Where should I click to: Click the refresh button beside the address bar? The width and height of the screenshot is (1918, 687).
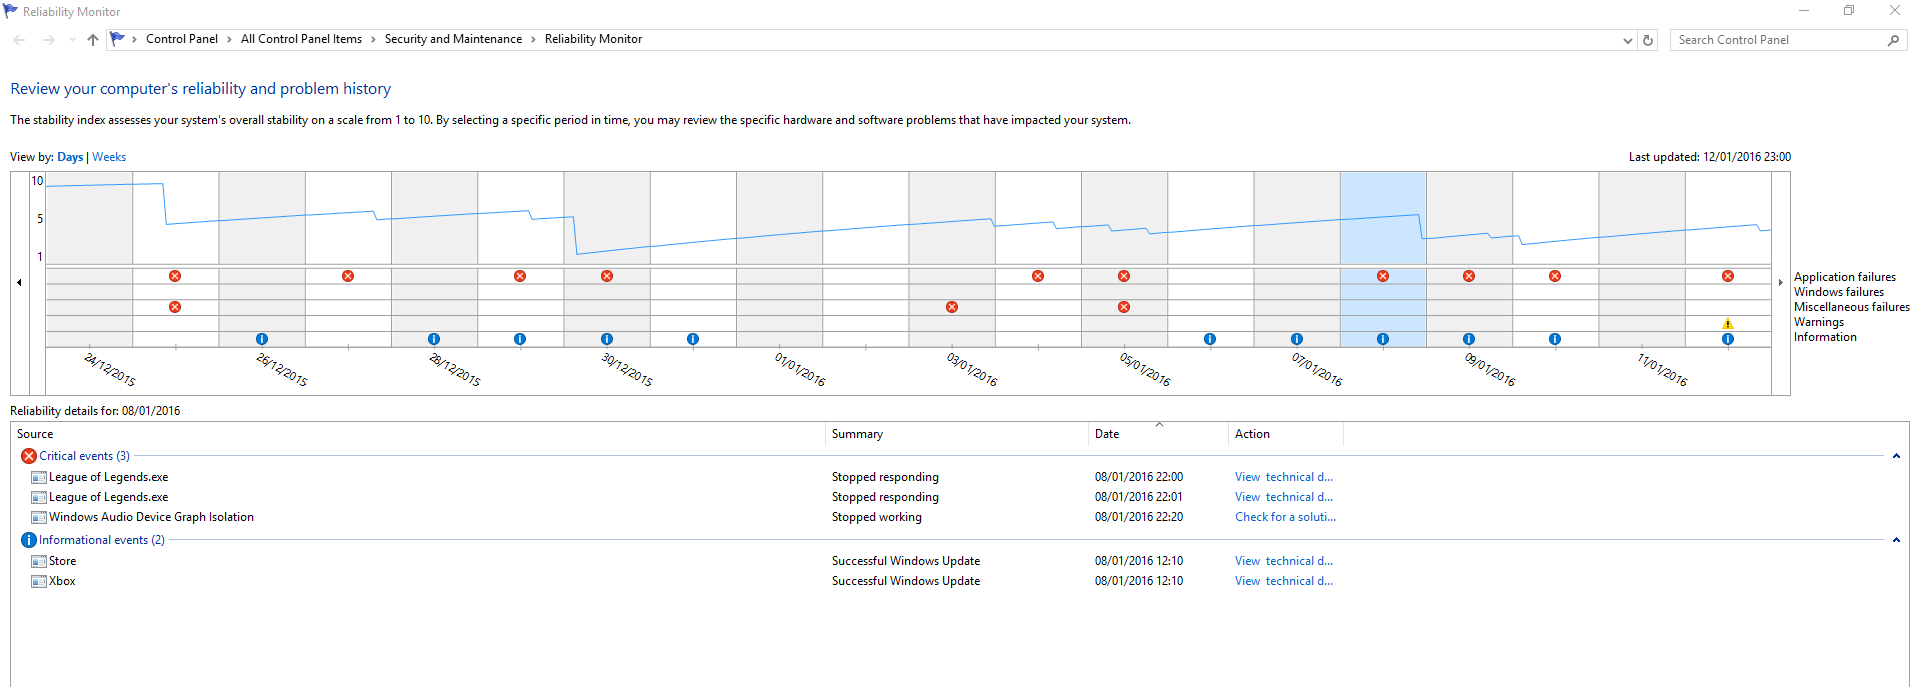tap(1648, 40)
